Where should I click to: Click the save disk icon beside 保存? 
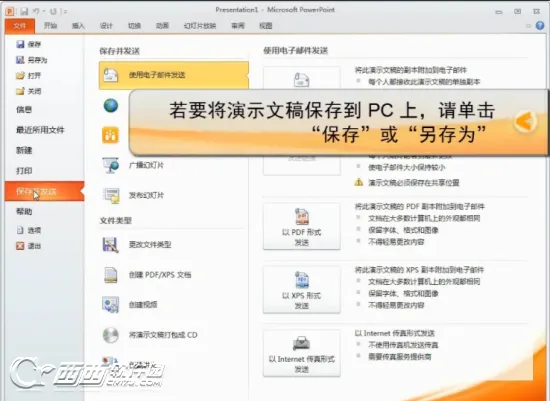(20, 44)
